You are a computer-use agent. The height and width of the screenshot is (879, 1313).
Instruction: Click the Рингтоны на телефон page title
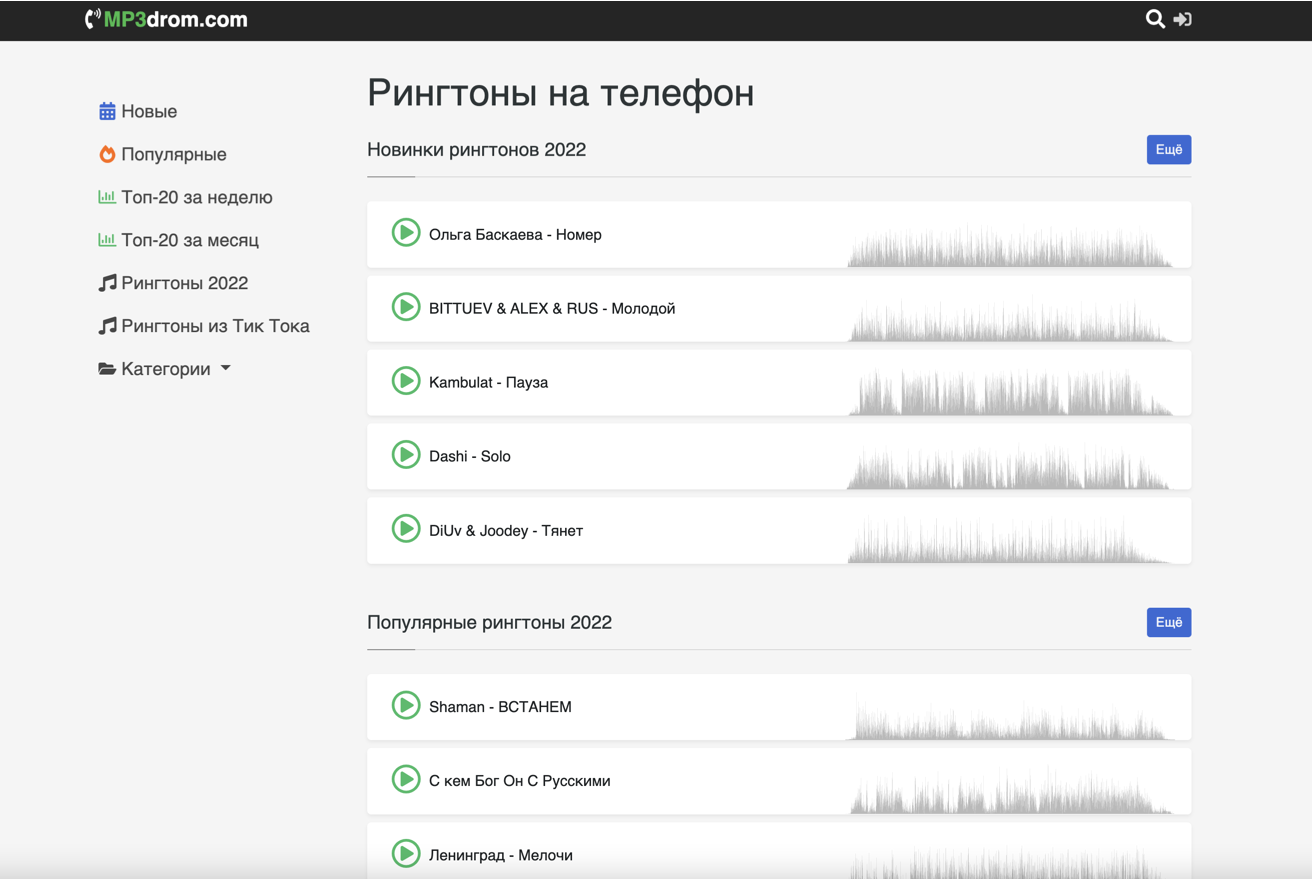click(560, 93)
